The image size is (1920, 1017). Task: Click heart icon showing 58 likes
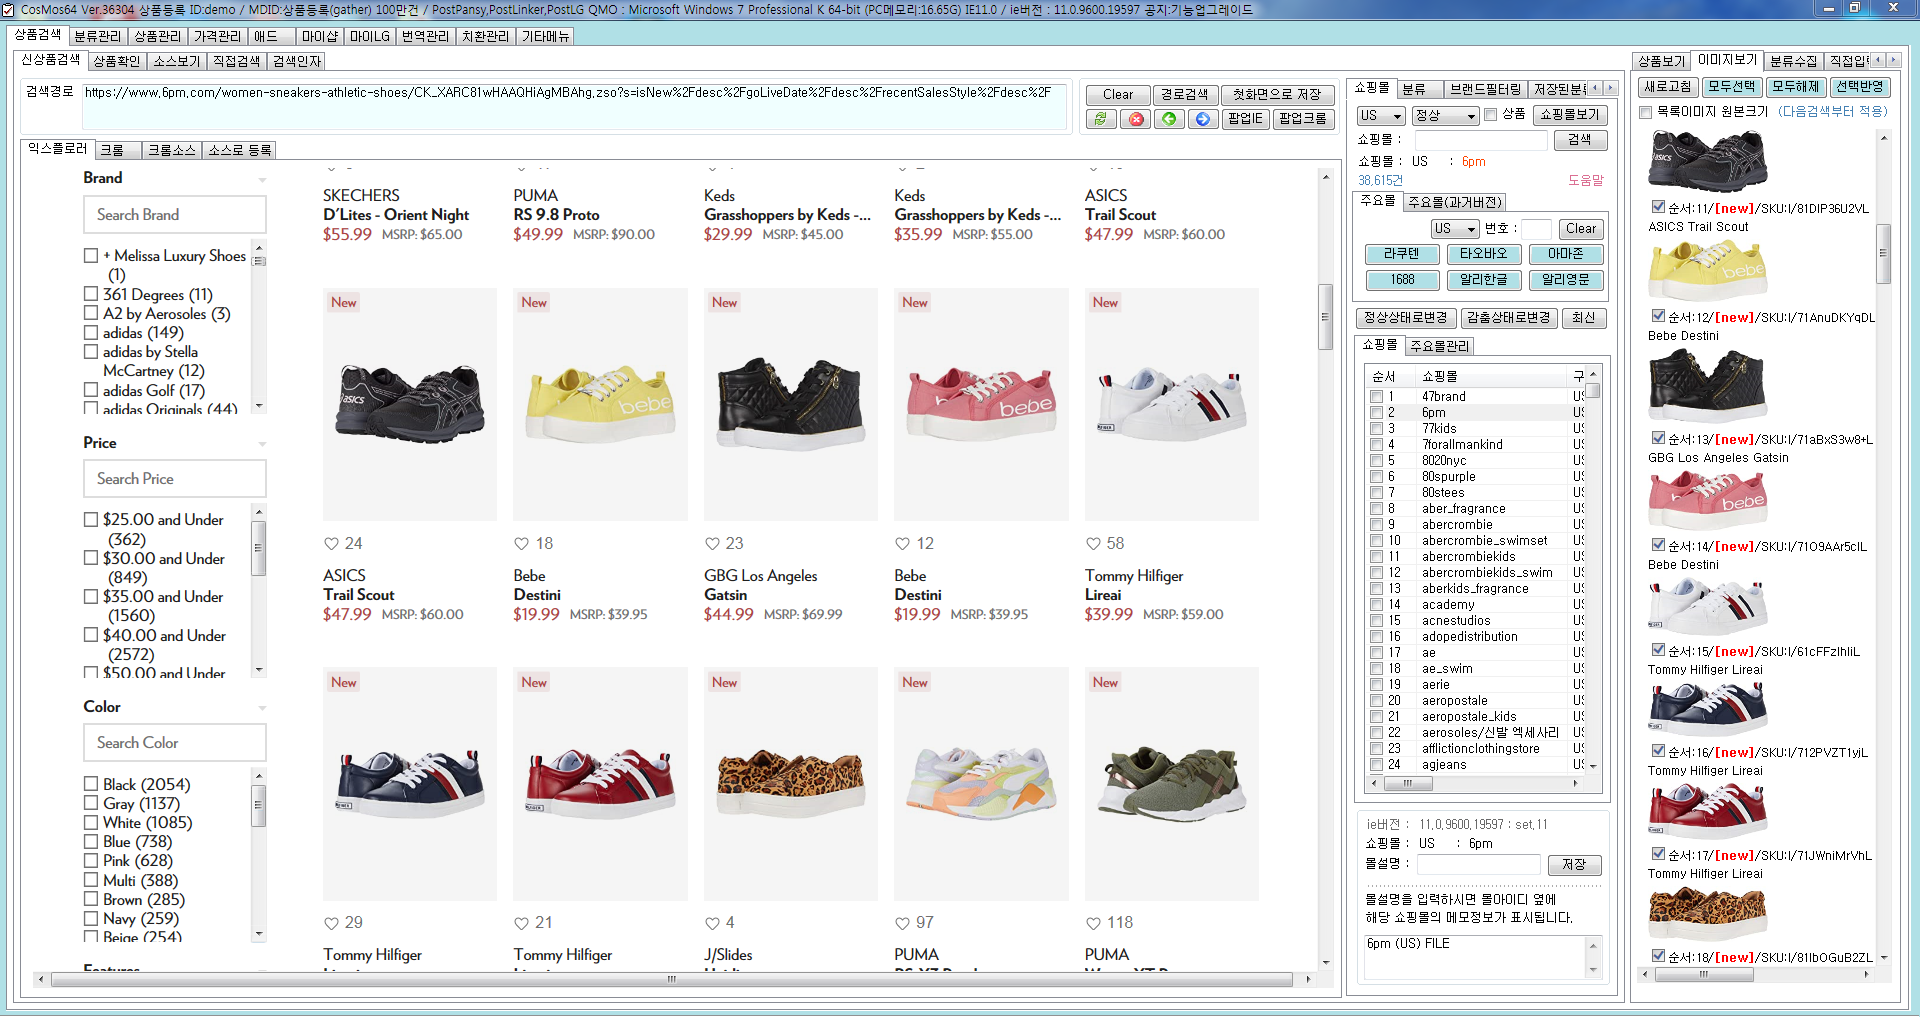(x=1093, y=544)
